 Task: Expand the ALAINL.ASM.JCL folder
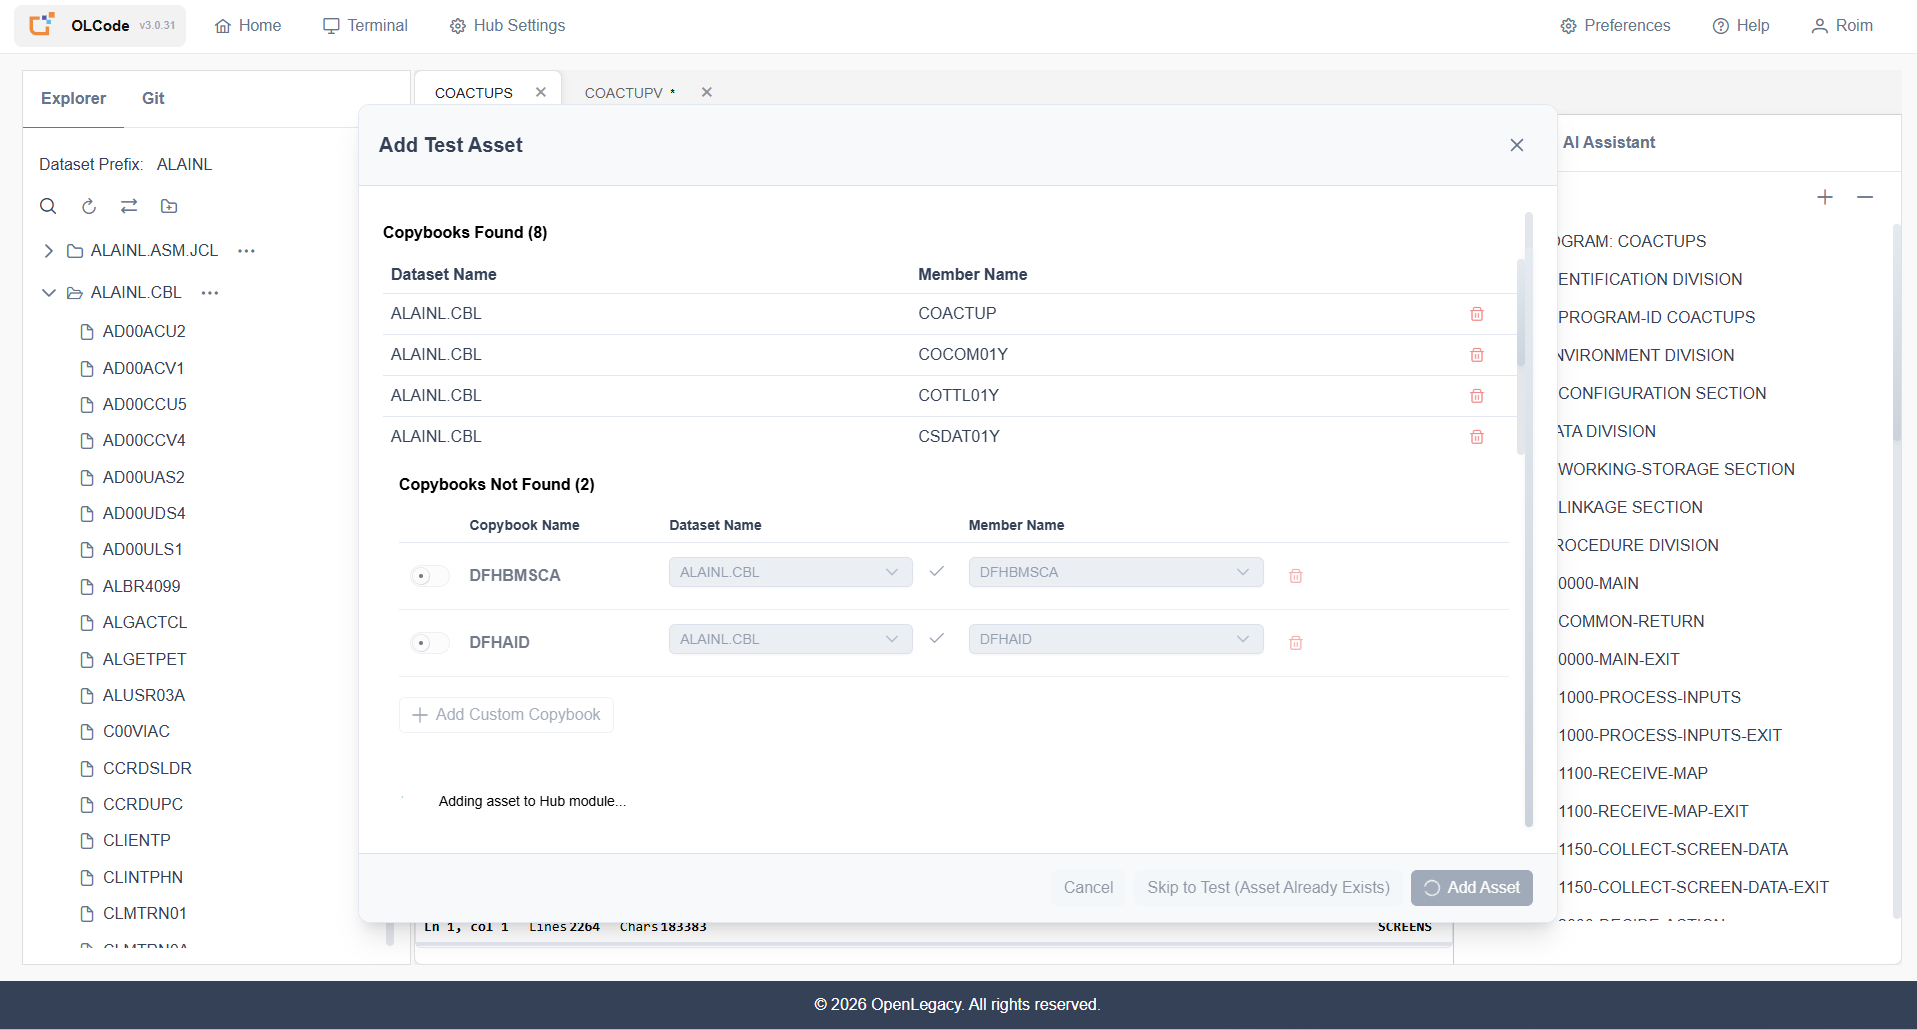point(48,251)
